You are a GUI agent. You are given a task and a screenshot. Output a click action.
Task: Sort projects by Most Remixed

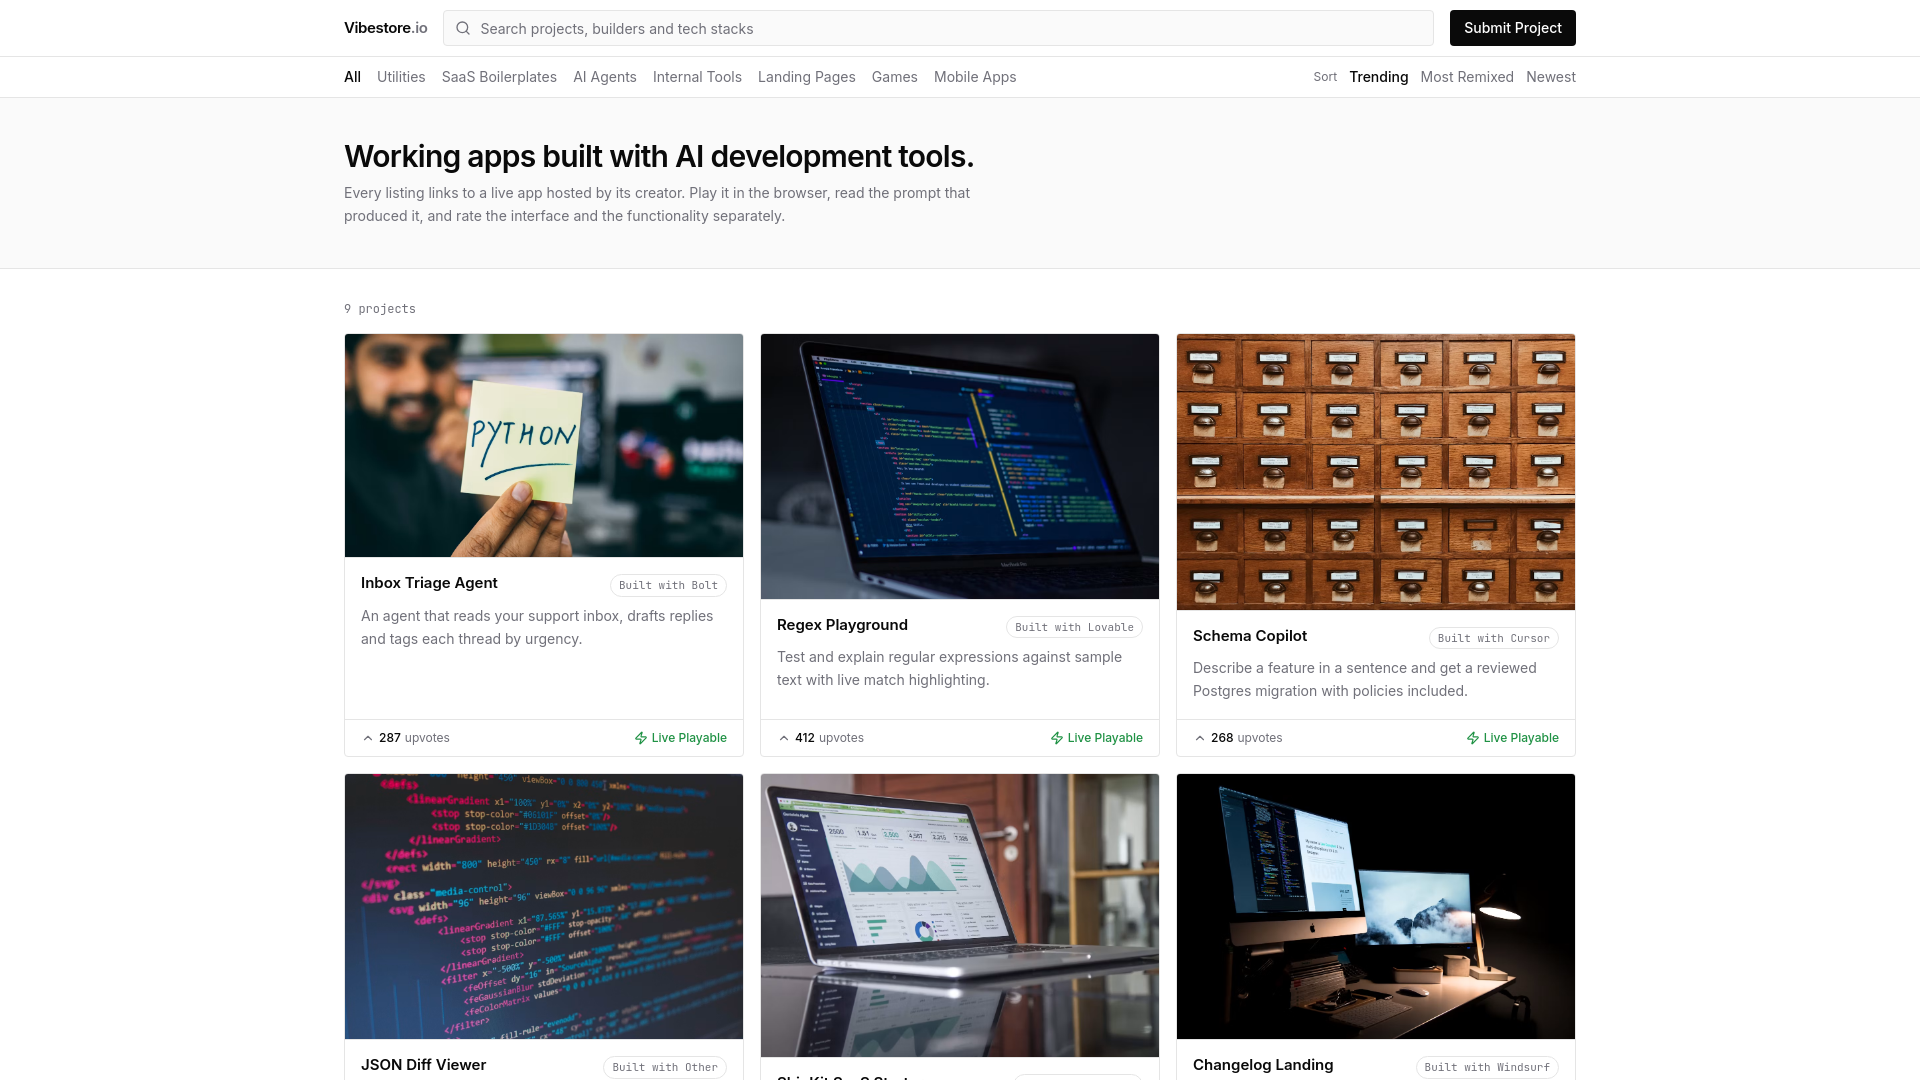pyautogui.click(x=1467, y=77)
